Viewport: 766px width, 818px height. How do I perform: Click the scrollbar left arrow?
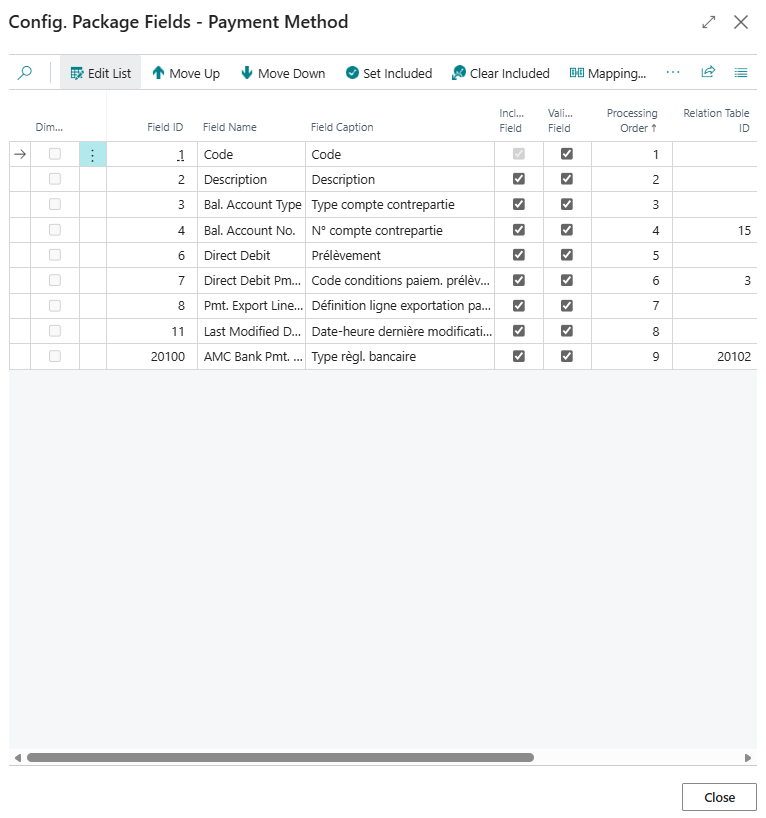click(18, 757)
